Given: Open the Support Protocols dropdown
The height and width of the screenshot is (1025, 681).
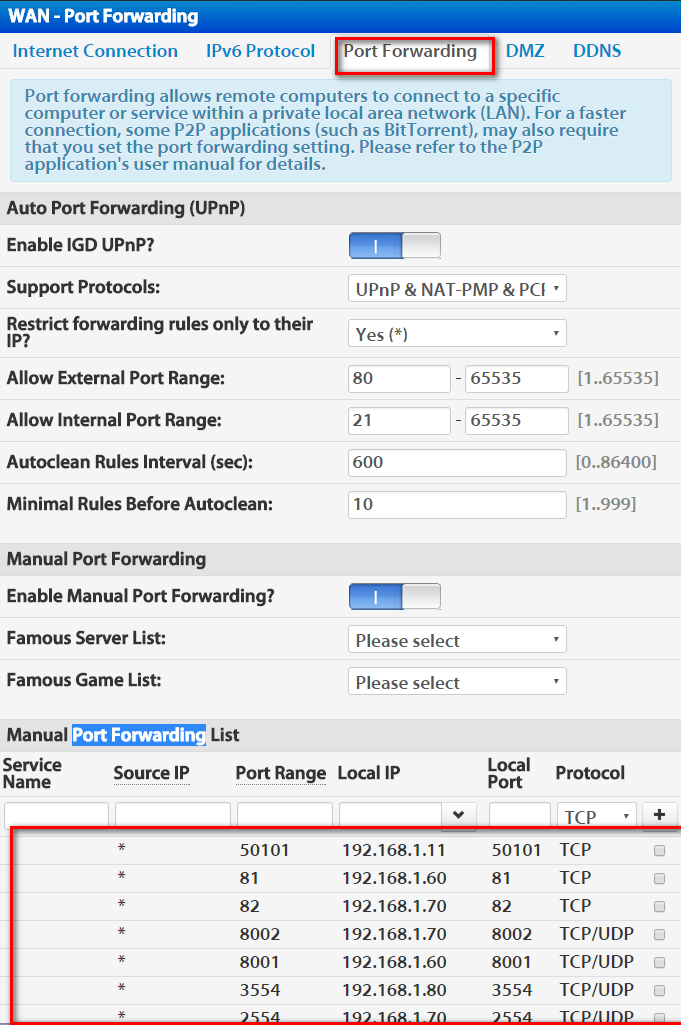Looking at the screenshot, I should pyautogui.click(x=457, y=289).
